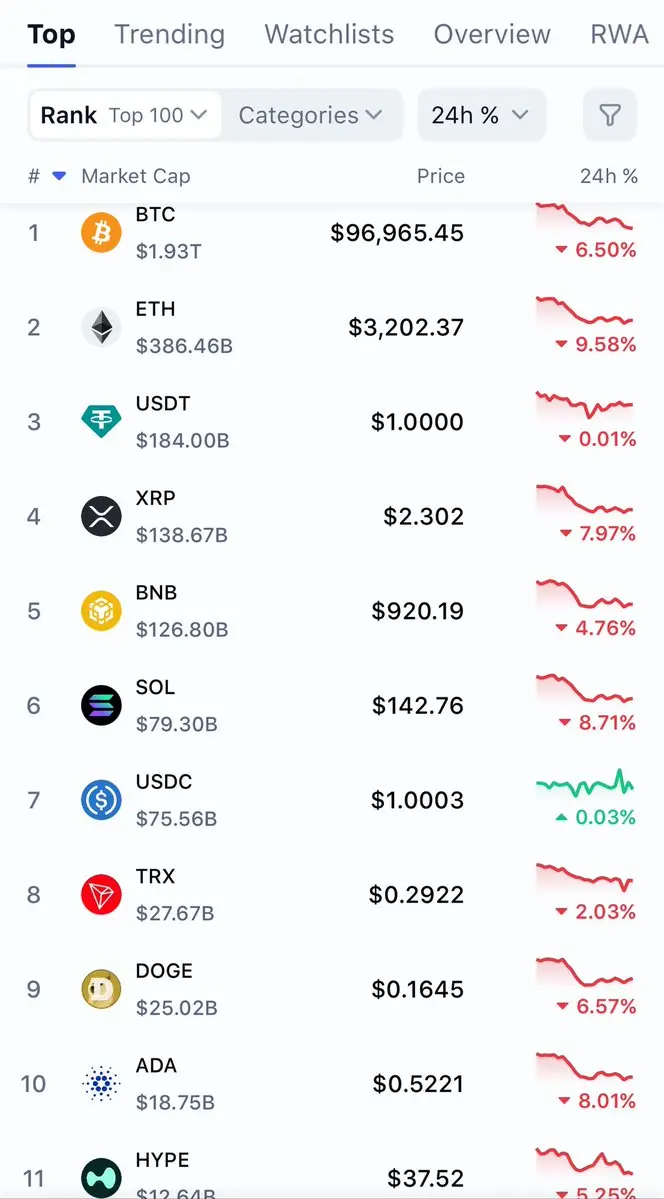Screen dimensions: 664x1199
Task: Open the Watchlists tab
Action: (329, 35)
